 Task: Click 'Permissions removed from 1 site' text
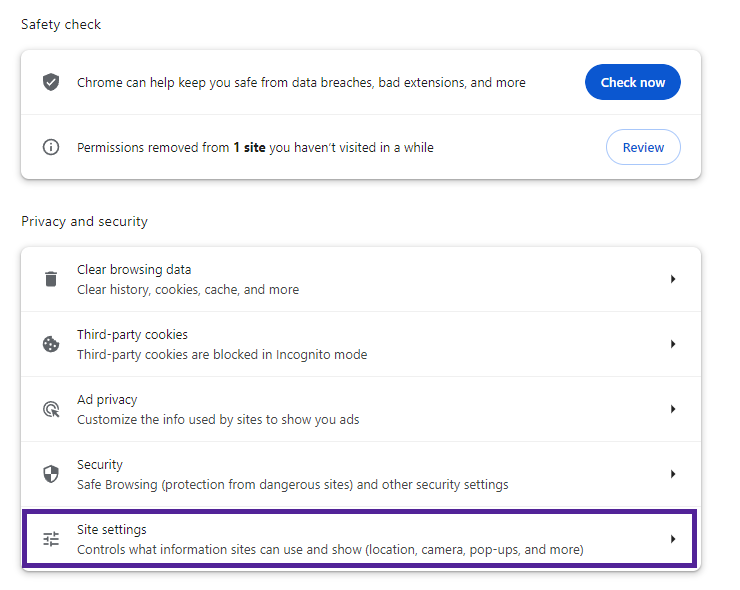pos(255,148)
